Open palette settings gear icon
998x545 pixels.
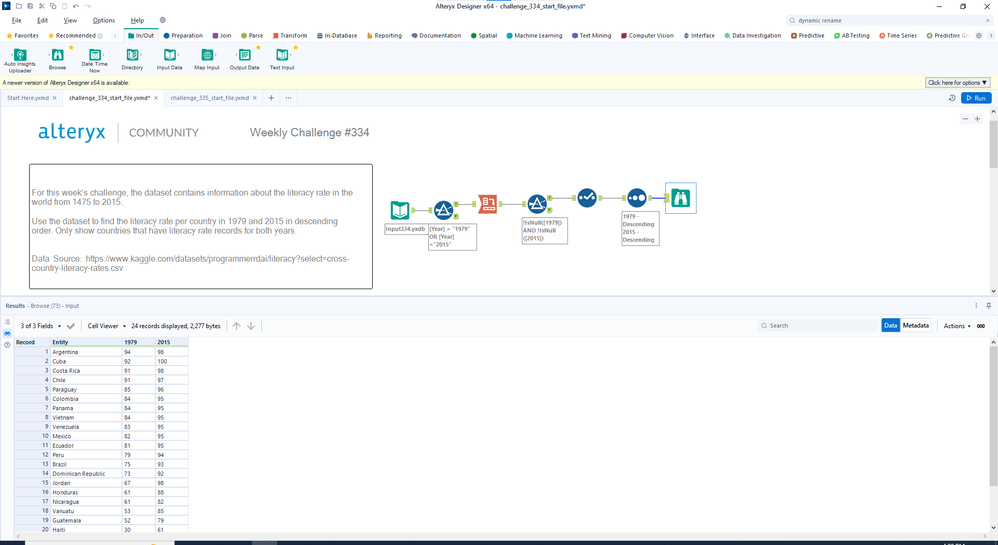coord(979,36)
